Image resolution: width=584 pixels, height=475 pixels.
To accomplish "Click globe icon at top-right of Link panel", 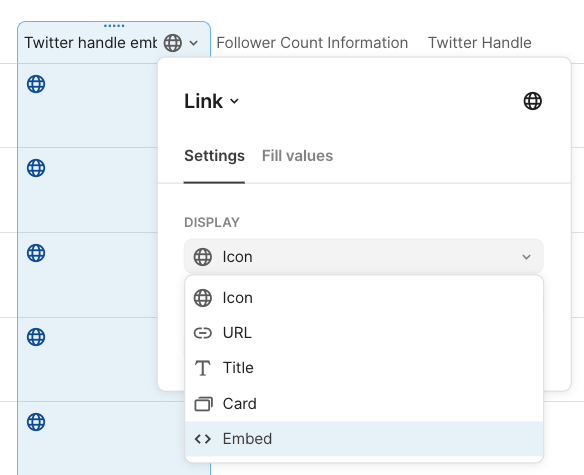I will click(x=533, y=101).
